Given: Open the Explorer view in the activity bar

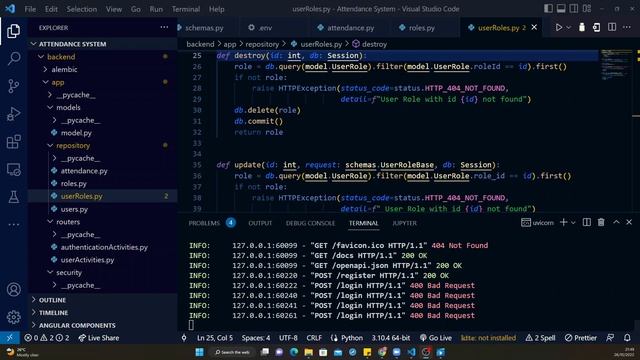Looking at the screenshot, I should click(x=13, y=31).
